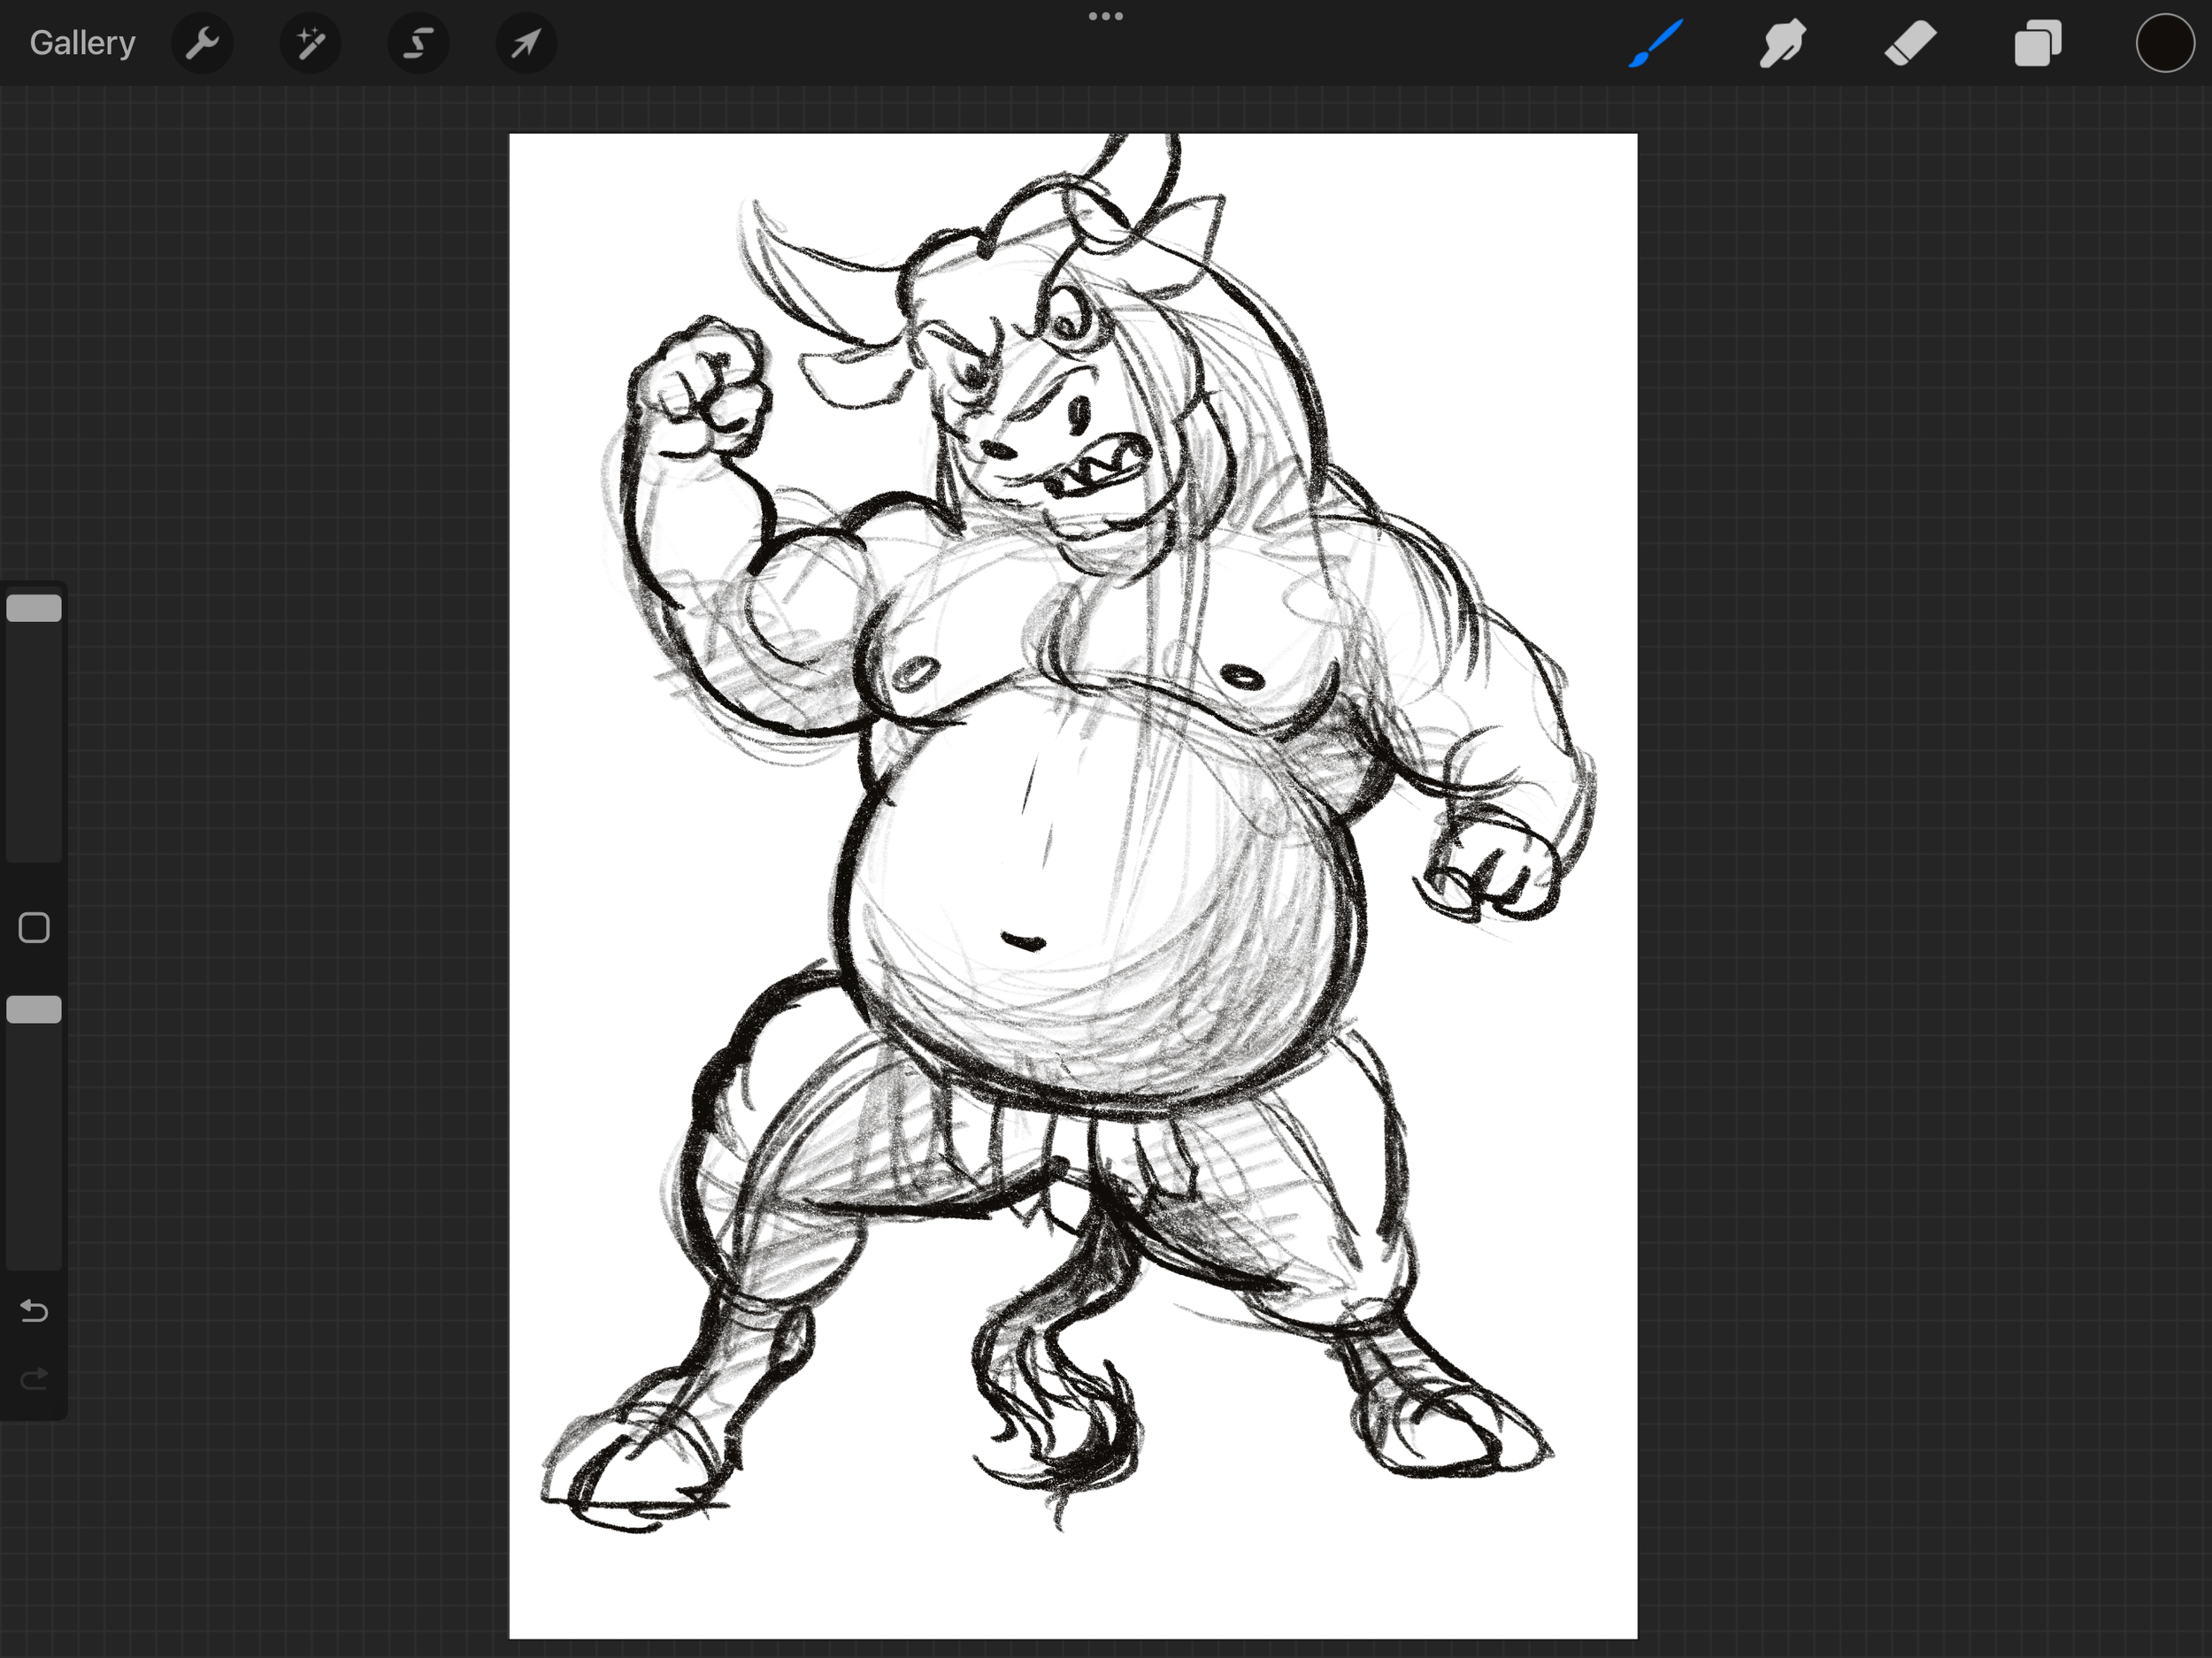
Task: Open the Adjustments magic wand menu
Action: click(x=310, y=43)
